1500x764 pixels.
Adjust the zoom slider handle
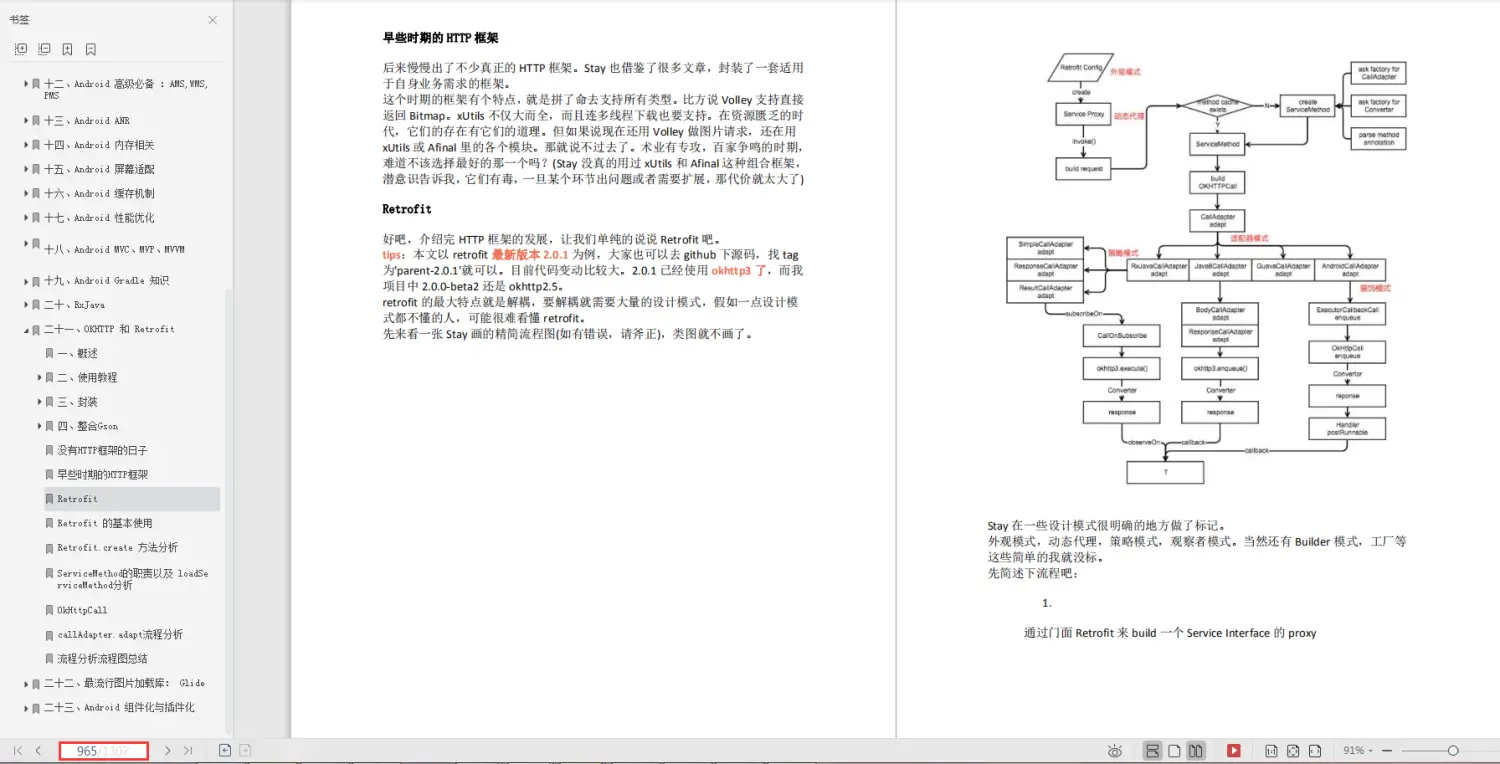click(x=1453, y=750)
